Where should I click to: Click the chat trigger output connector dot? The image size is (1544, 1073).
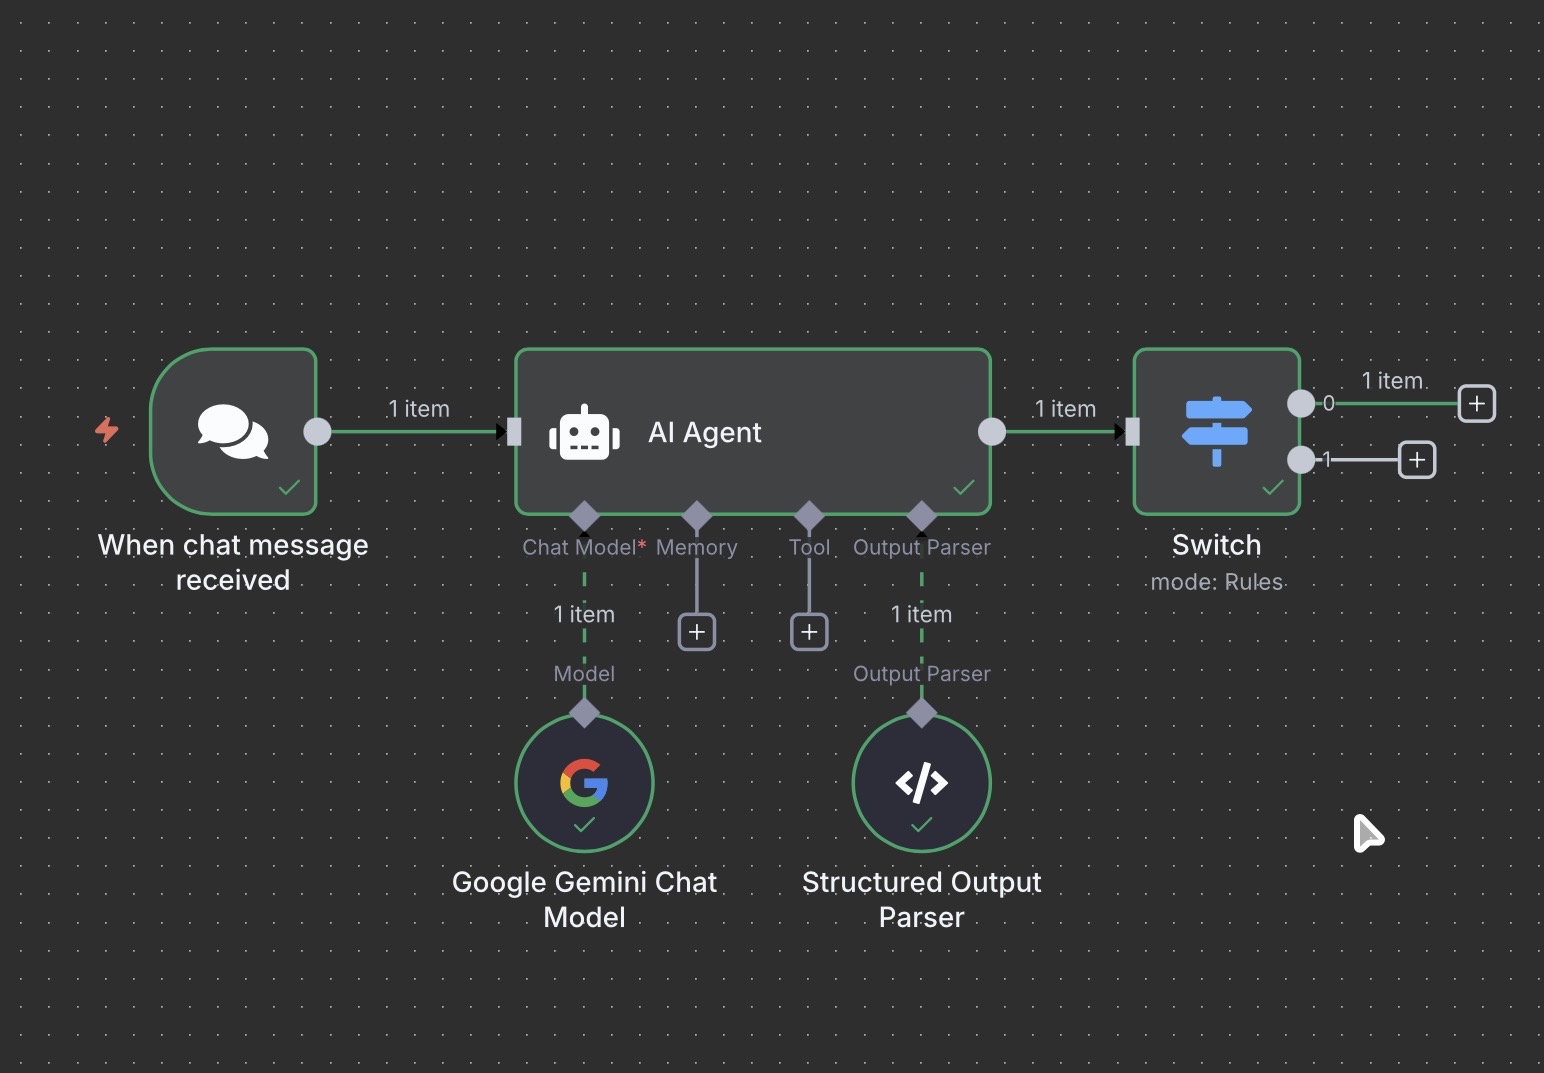point(317,431)
